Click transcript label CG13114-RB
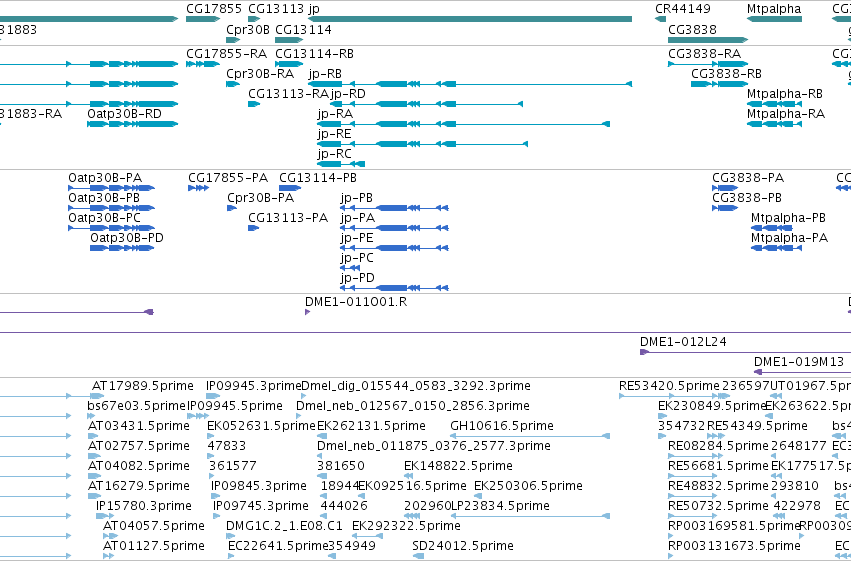 pos(314,54)
